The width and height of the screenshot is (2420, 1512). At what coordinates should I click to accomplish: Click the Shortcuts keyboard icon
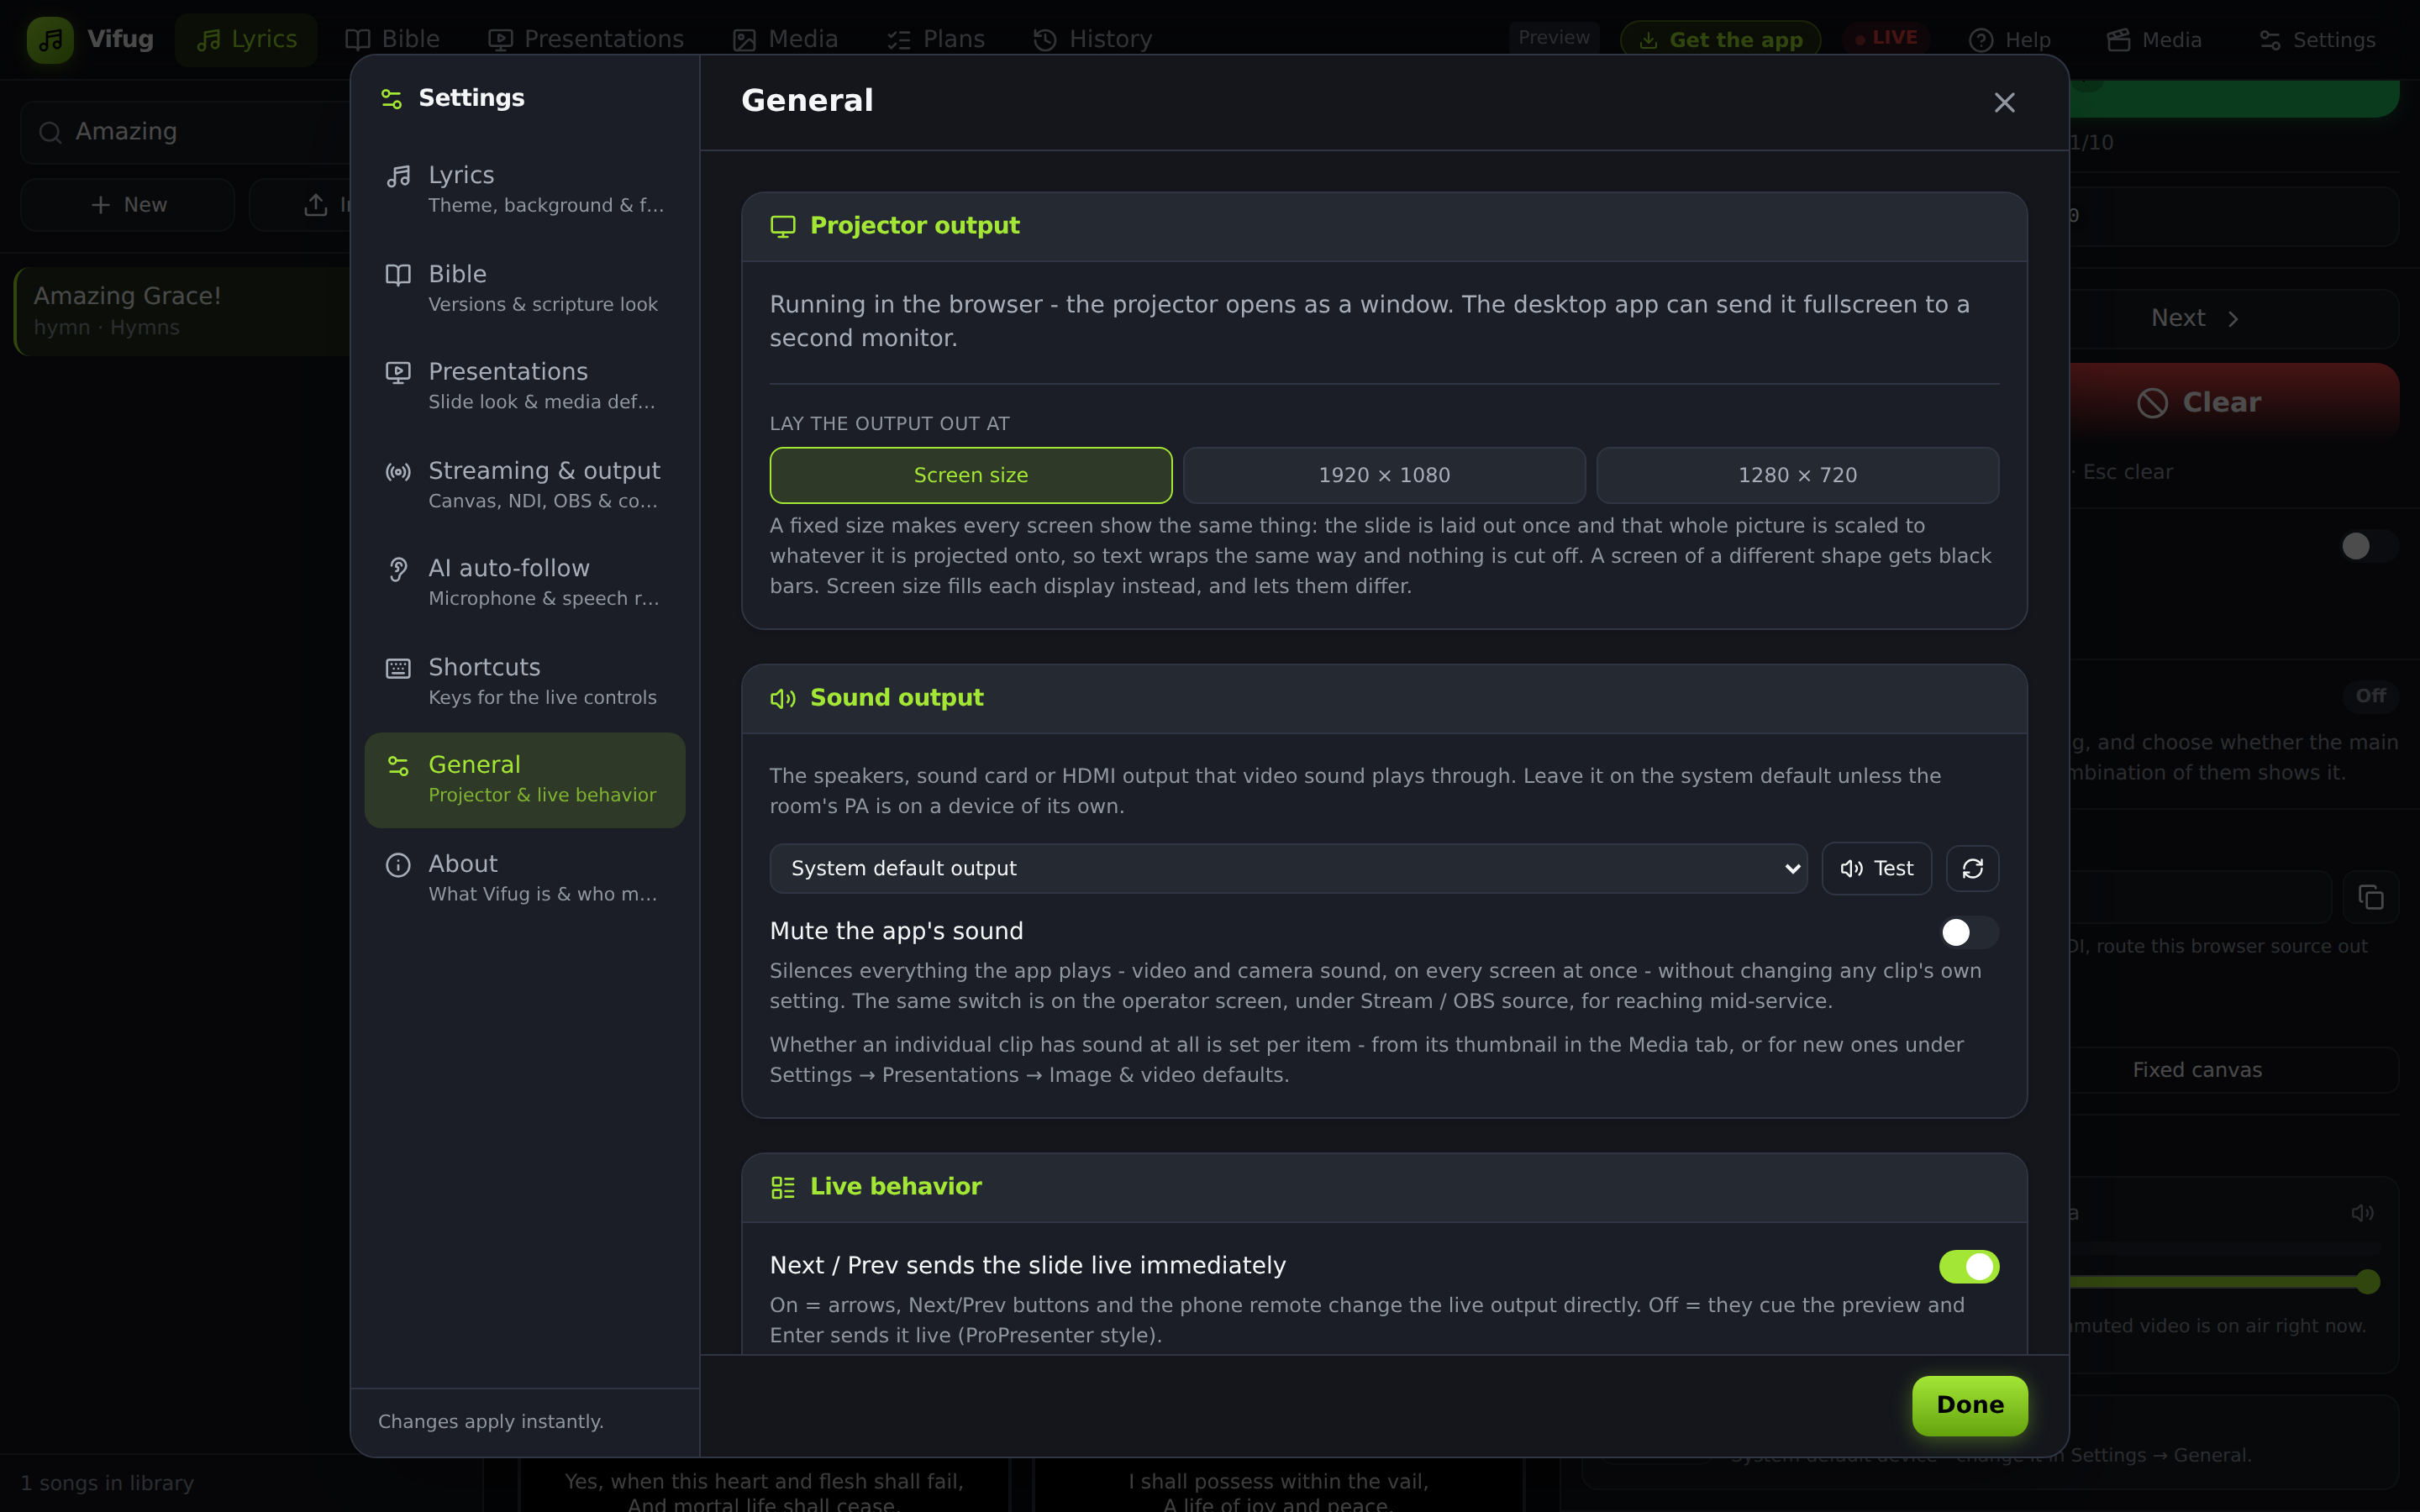(398, 668)
